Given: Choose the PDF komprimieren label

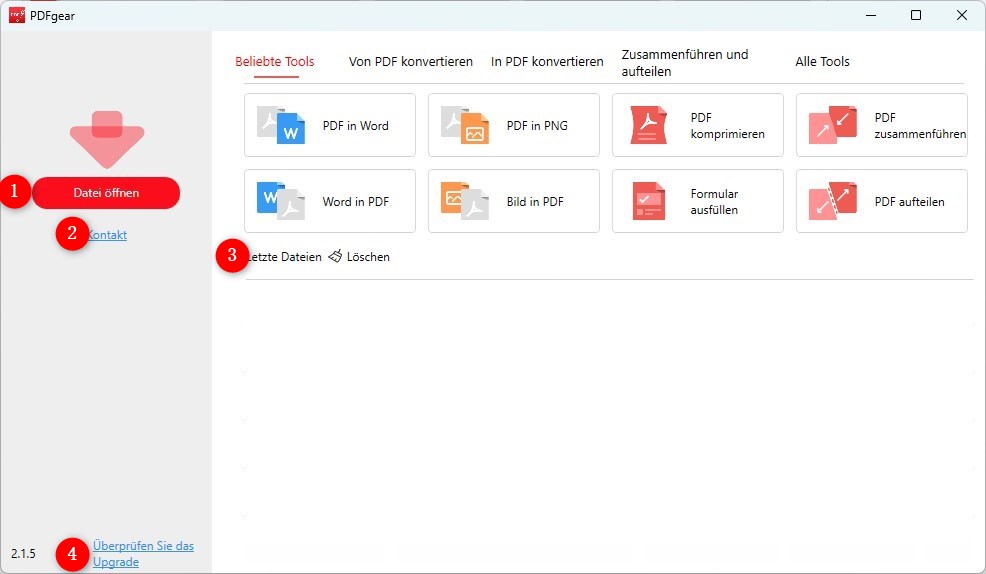Looking at the screenshot, I should [728, 126].
